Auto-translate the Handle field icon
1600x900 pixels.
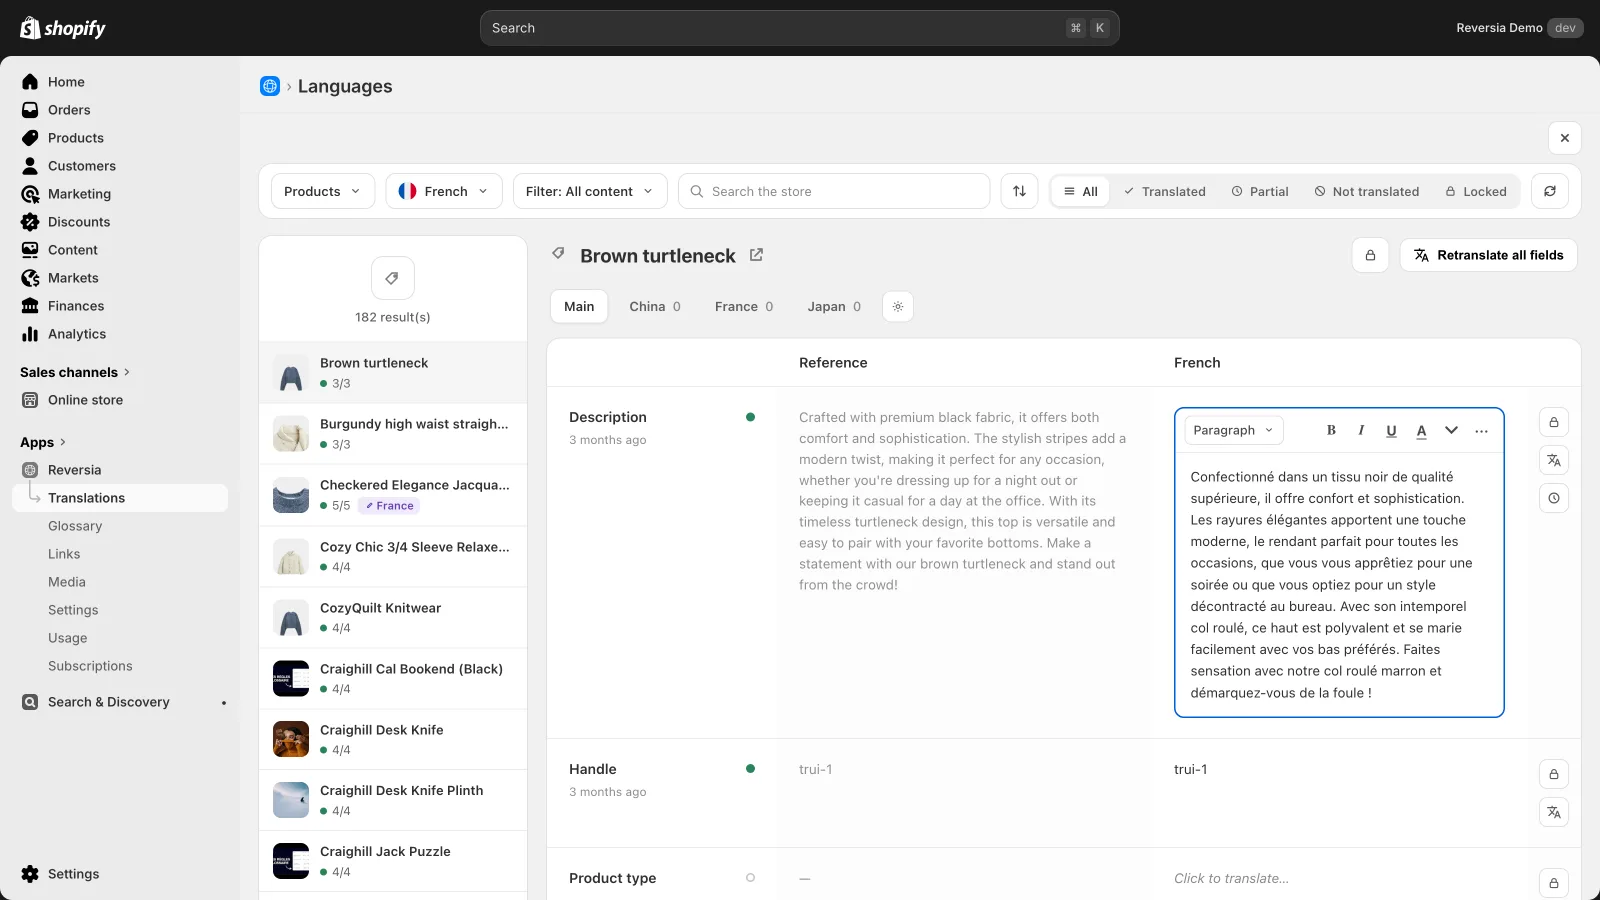[1554, 812]
